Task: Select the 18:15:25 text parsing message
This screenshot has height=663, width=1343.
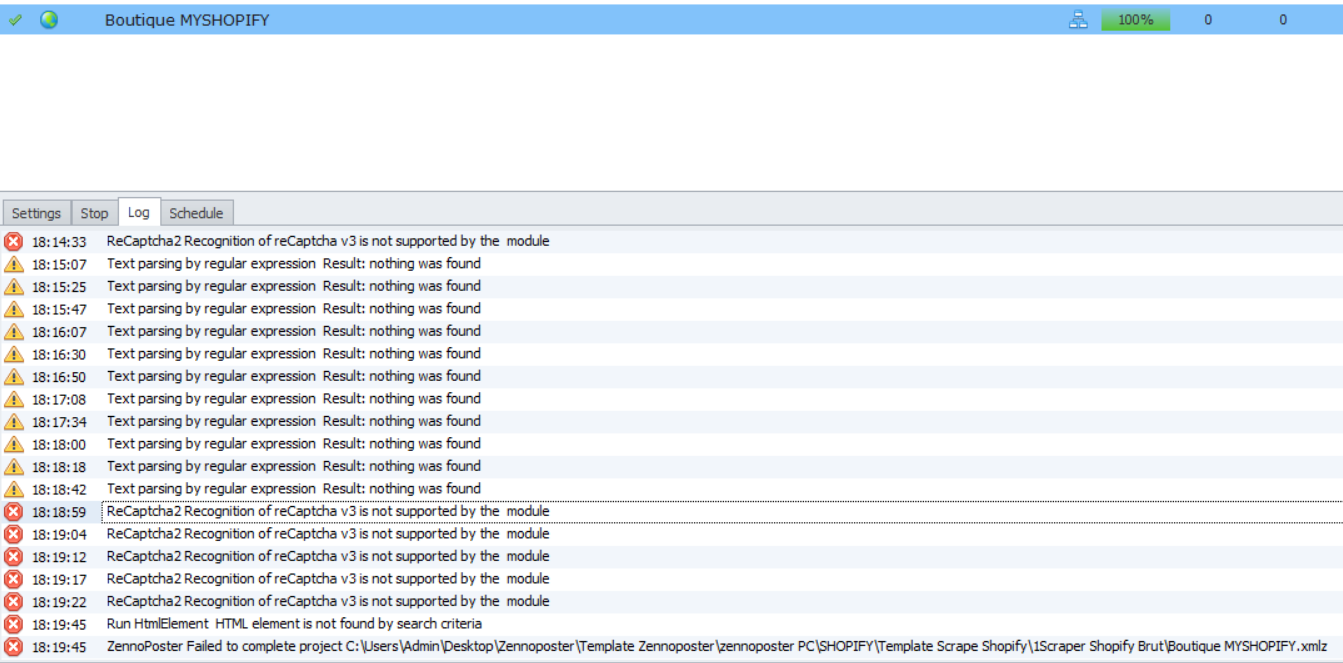Action: pyautogui.click(x=294, y=286)
